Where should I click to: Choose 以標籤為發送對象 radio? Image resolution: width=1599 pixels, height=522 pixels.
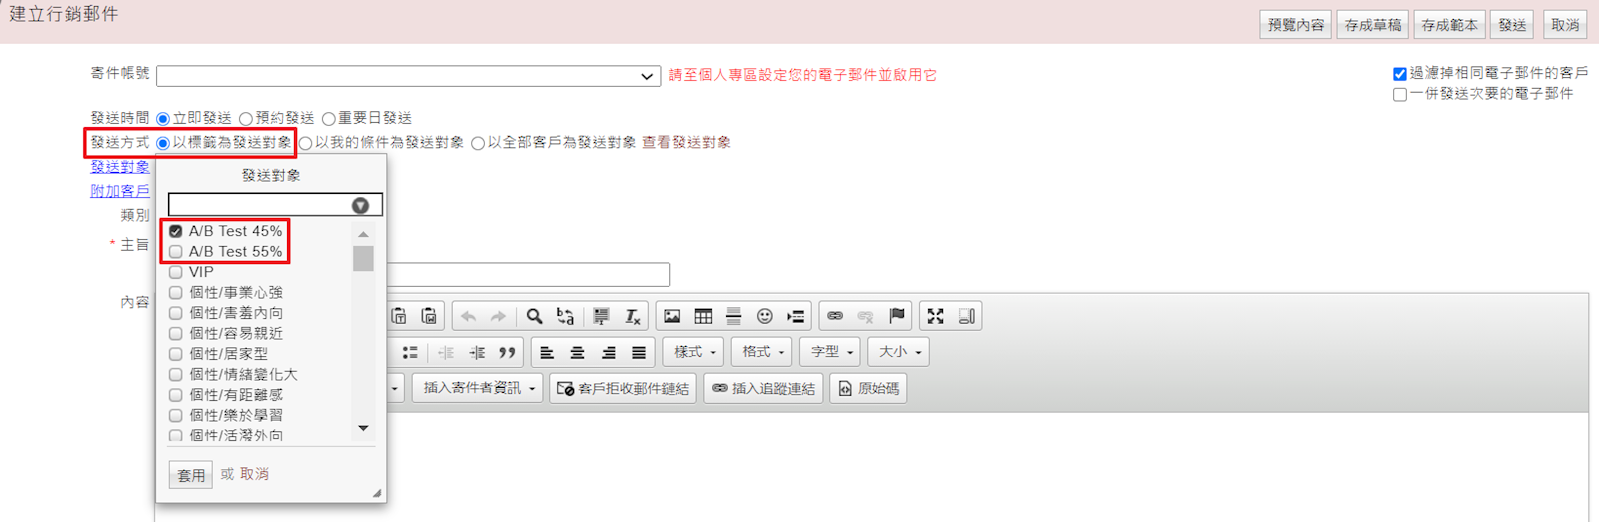click(x=163, y=143)
